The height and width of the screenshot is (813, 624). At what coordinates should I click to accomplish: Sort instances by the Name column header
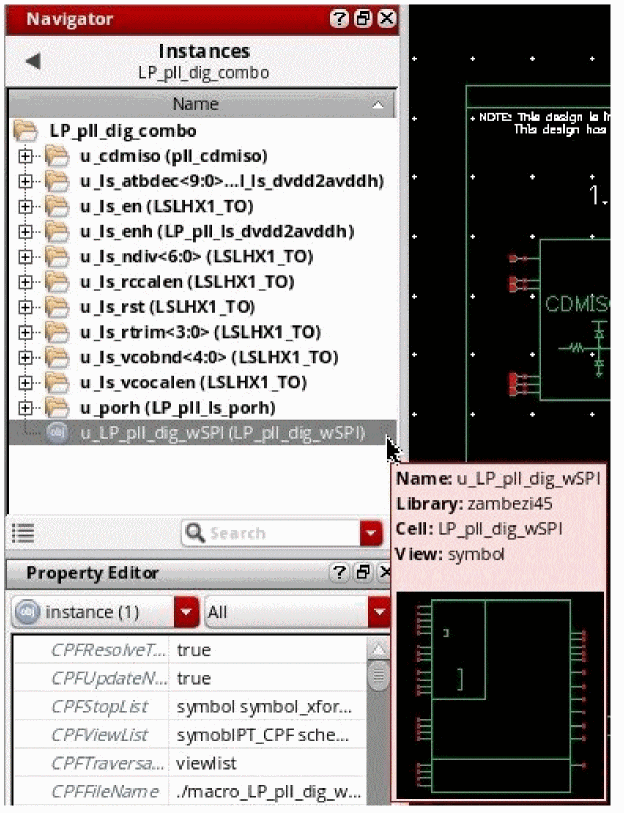[x=202, y=104]
